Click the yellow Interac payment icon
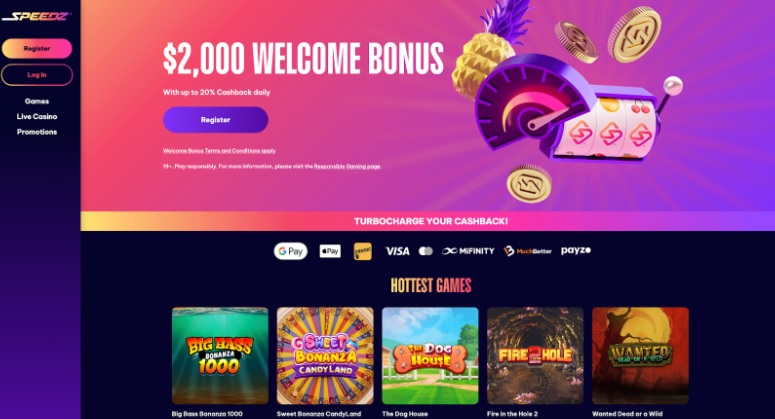The image size is (775, 419). 363,251
